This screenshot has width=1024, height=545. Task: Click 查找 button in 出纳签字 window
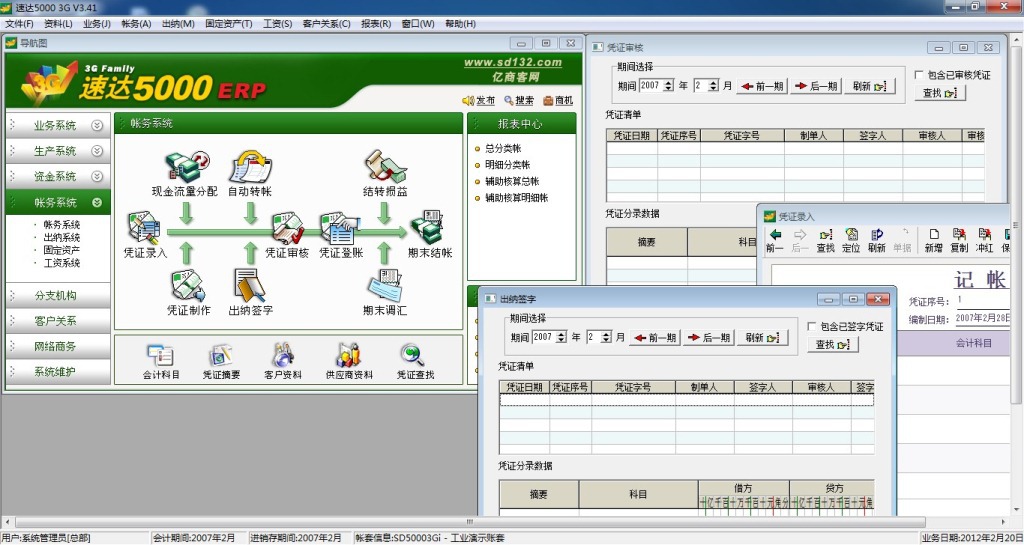[x=833, y=344]
